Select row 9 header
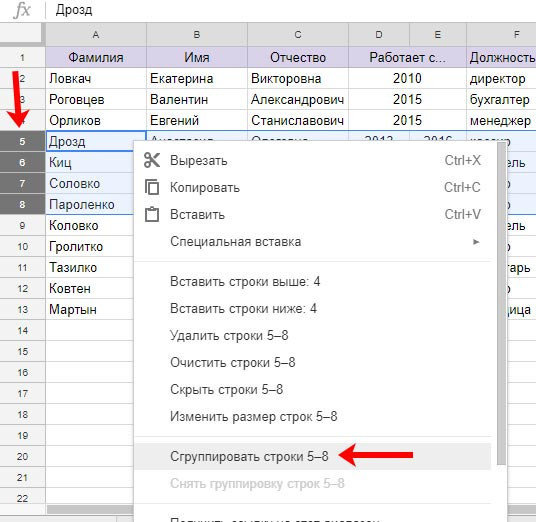This screenshot has width=536, height=522. pos(22,226)
